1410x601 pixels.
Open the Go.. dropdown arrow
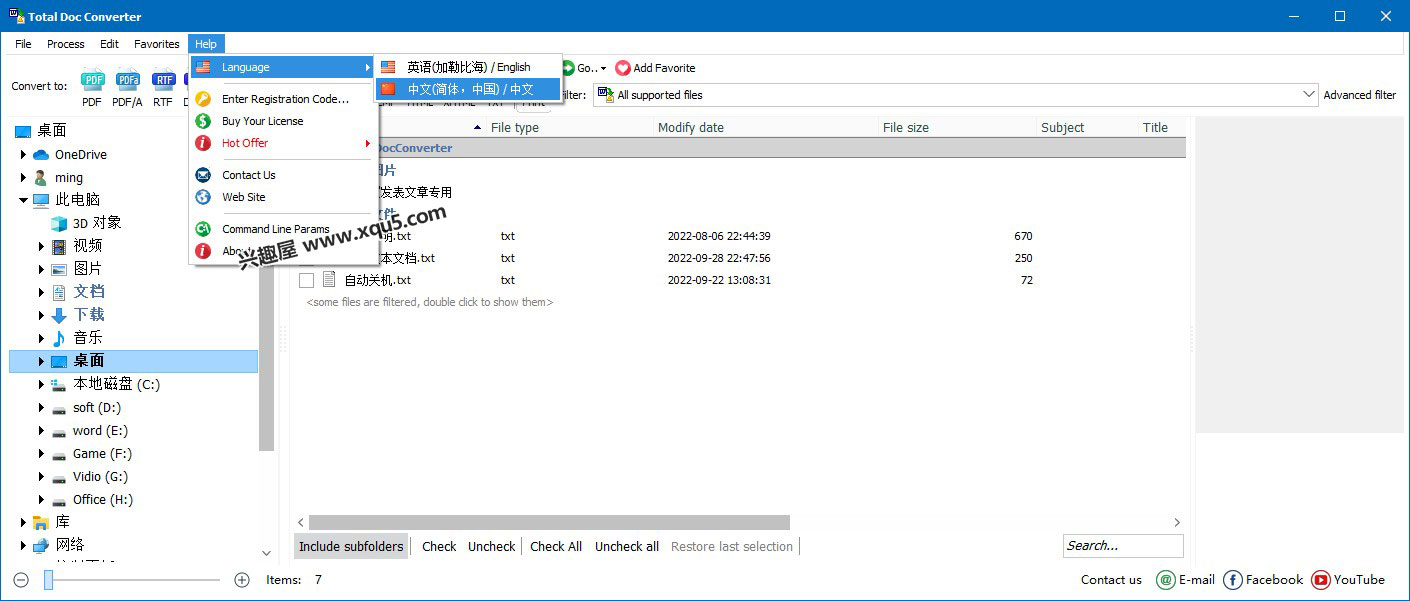[x=603, y=69]
